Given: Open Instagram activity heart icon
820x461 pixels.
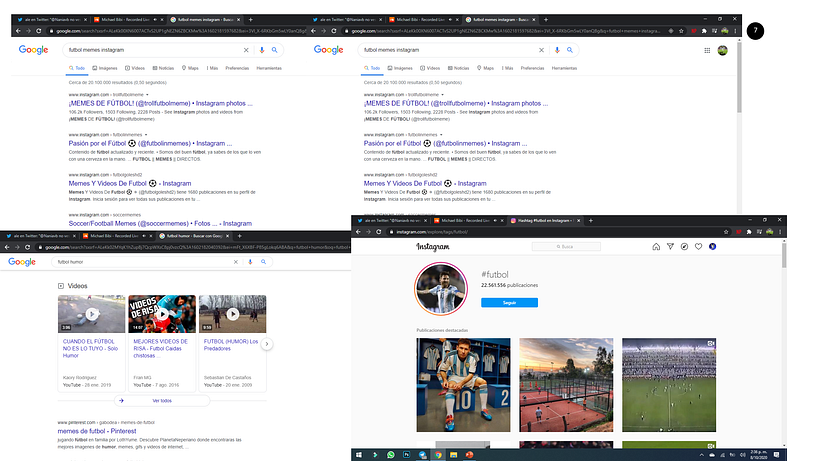Looking at the screenshot, I should coord(698,247).
